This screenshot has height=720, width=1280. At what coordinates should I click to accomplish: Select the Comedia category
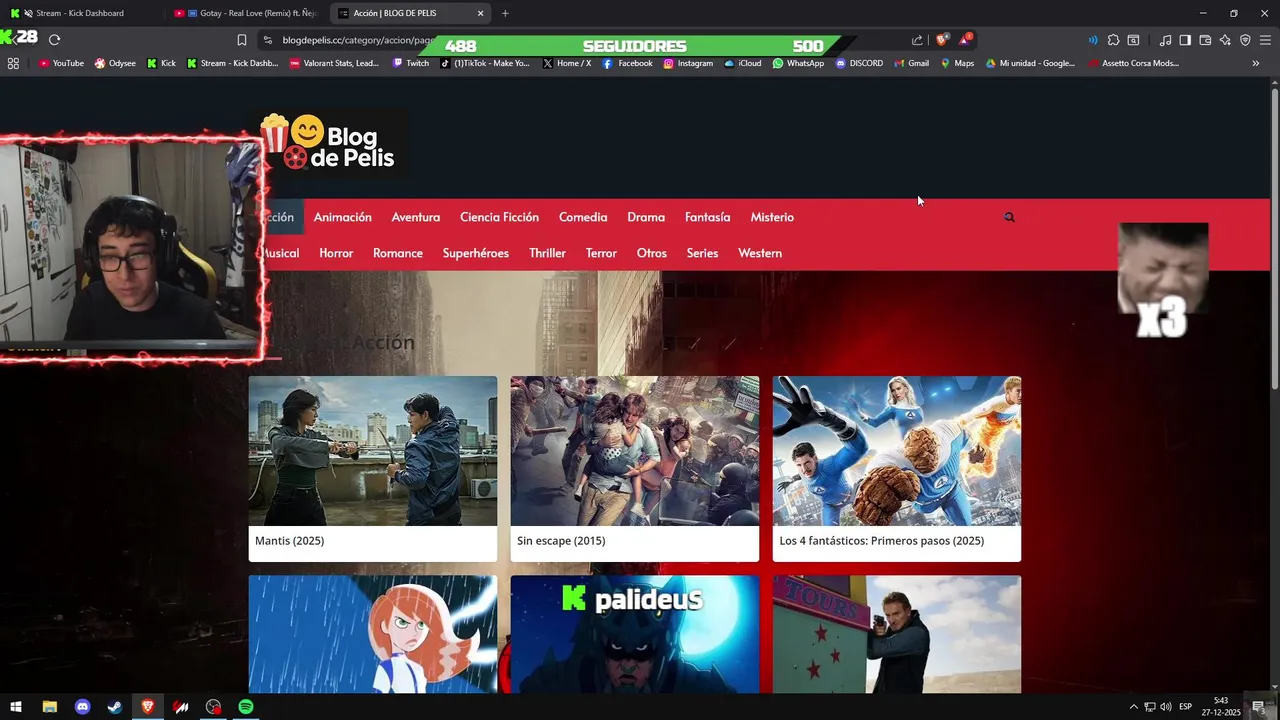point(583,217)
